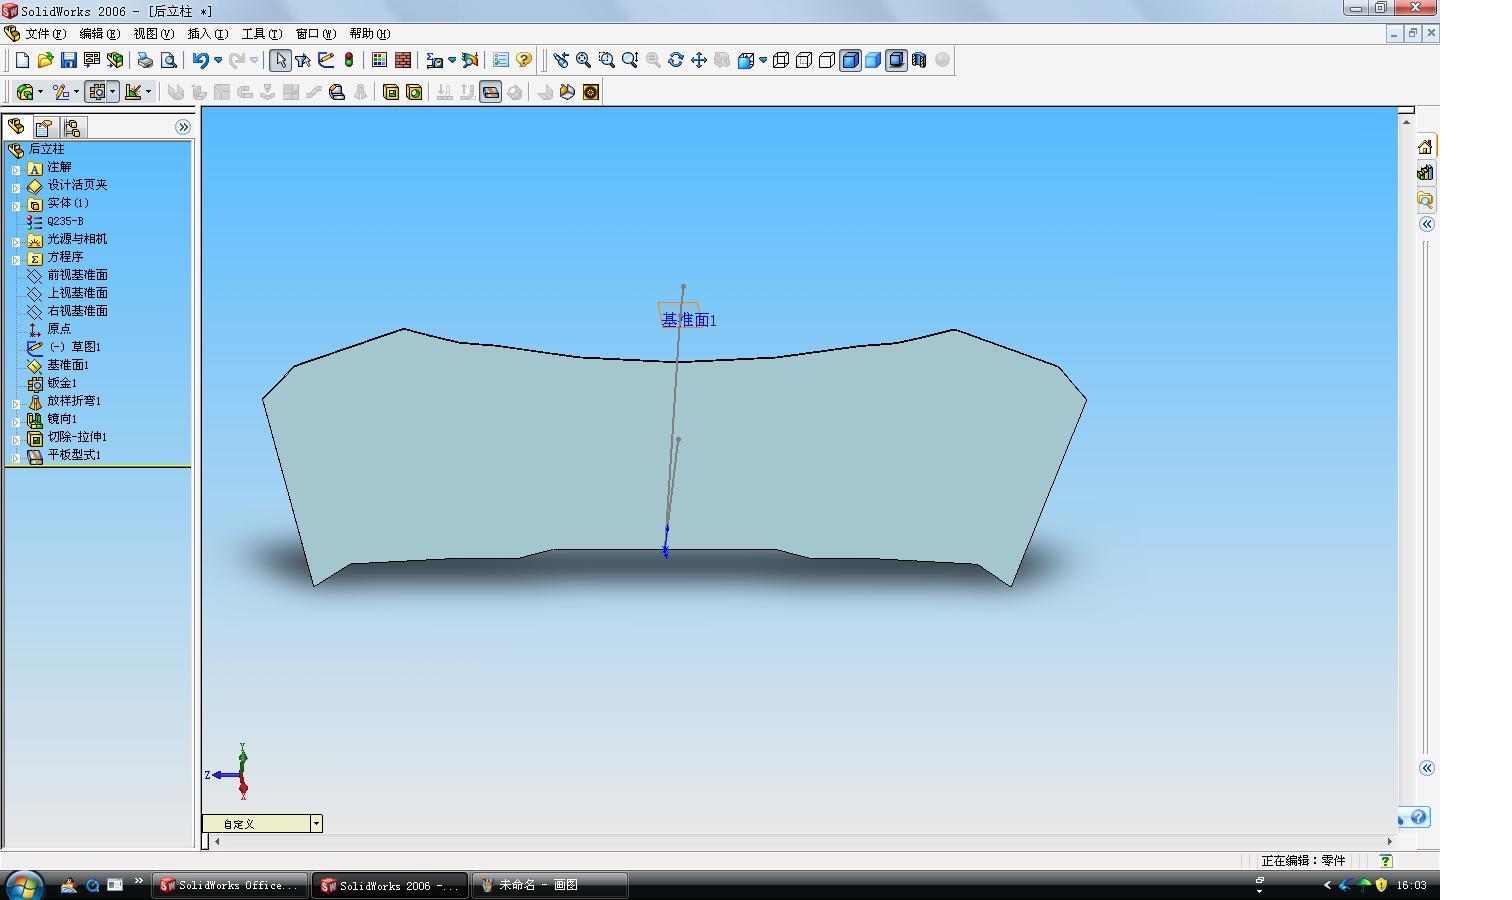Image resolution: width=1512 pixels, height=900 pixels.
Task: Select the 前视基准面 plane item
Action: pyautogui.click(x=77, y=275)
